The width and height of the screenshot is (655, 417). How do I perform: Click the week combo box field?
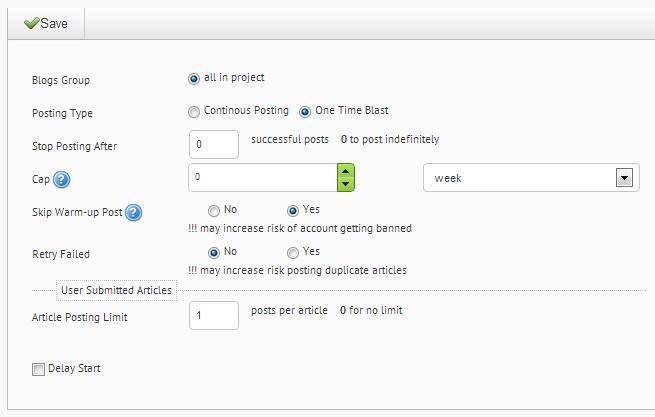pos(531,178)
